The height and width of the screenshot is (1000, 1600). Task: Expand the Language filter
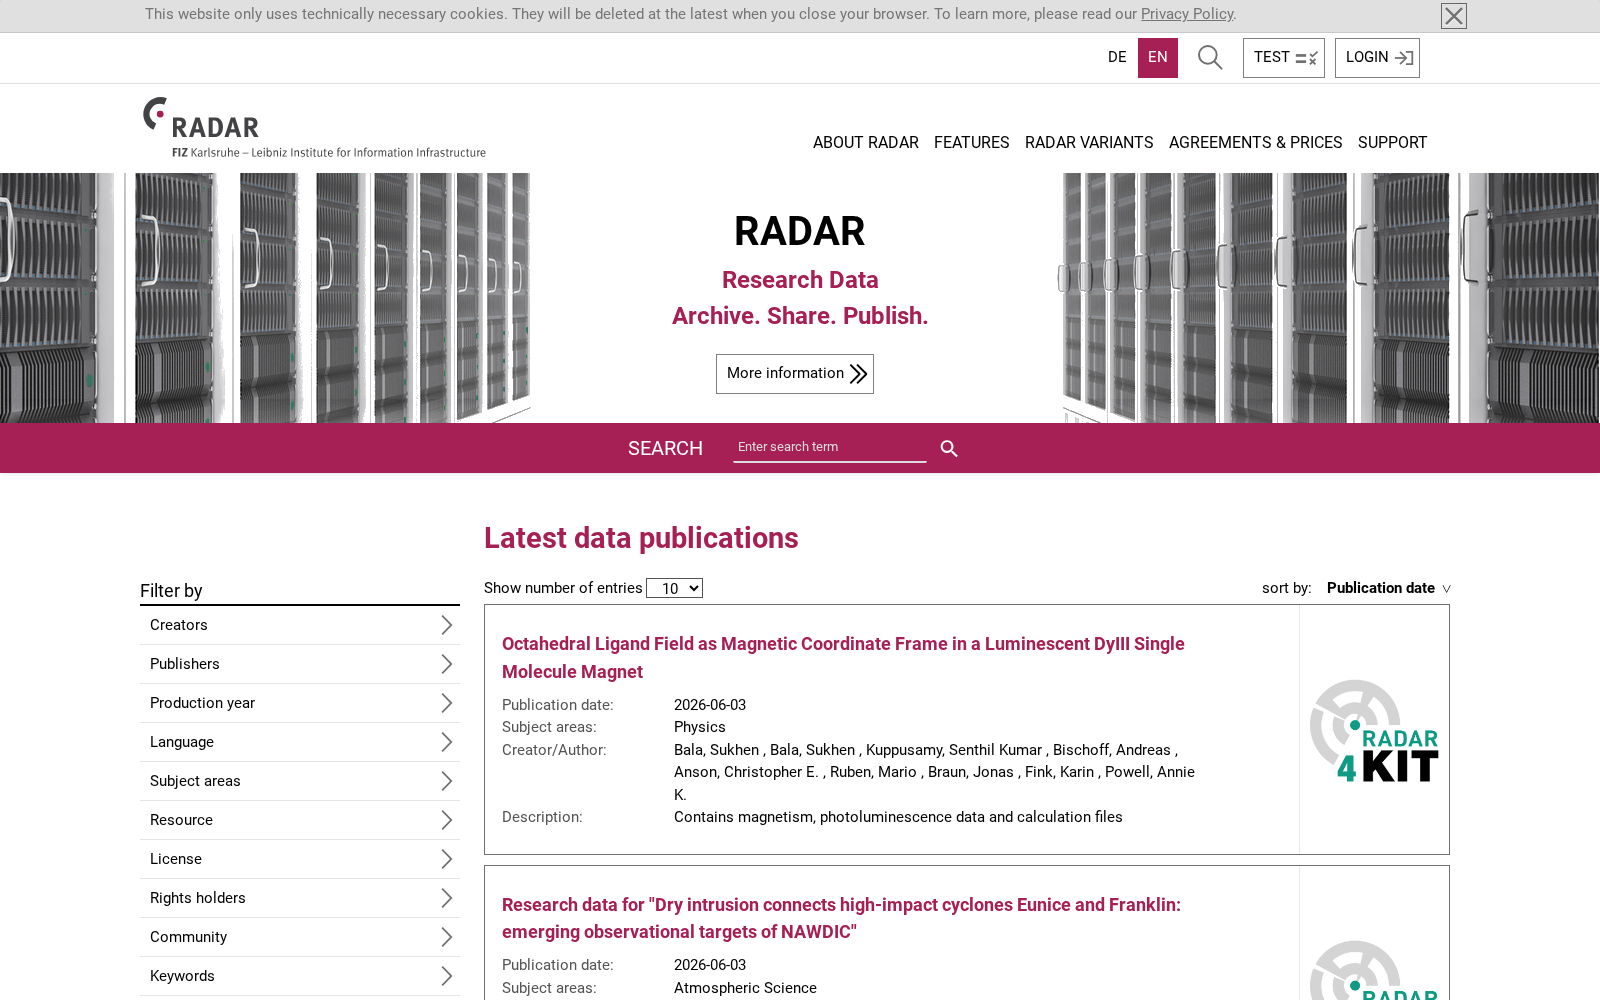tap(300, 742)
